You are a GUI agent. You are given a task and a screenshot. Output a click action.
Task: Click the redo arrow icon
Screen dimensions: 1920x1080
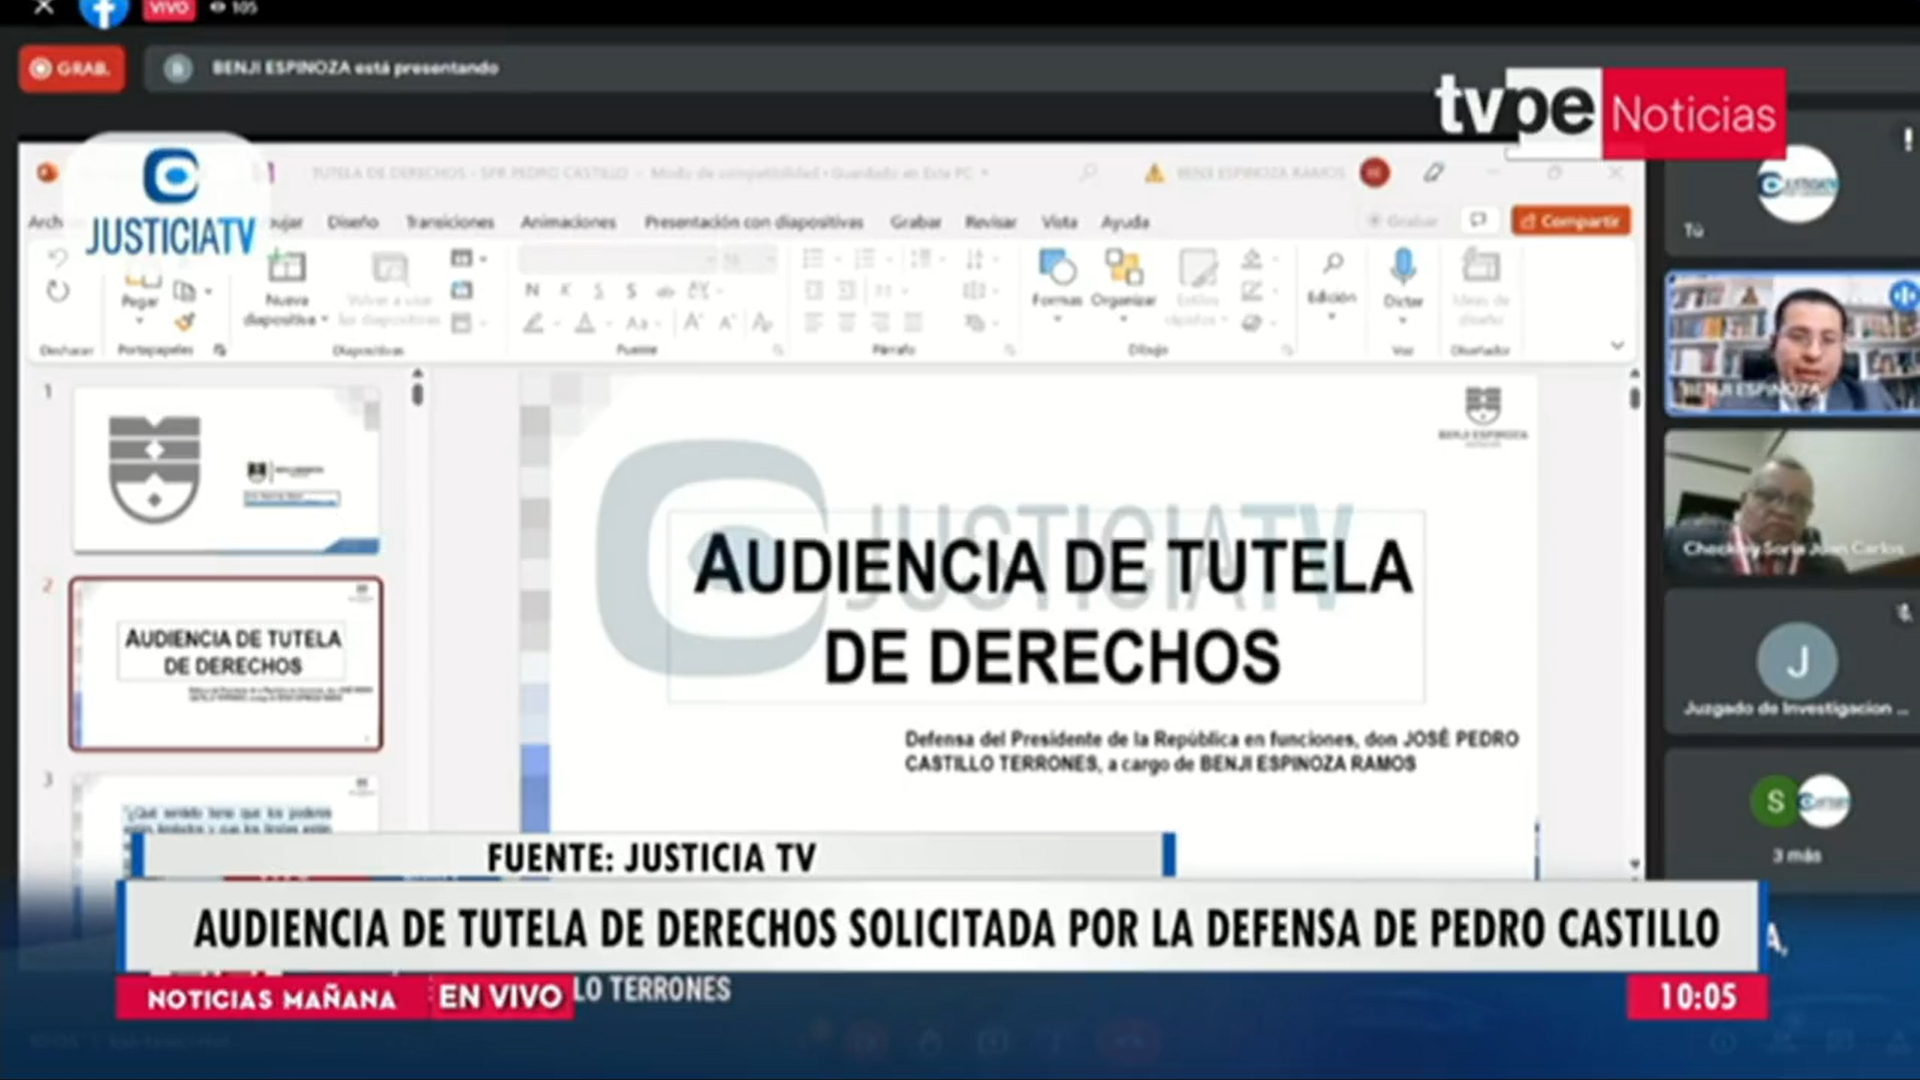[x=58, y=292]
